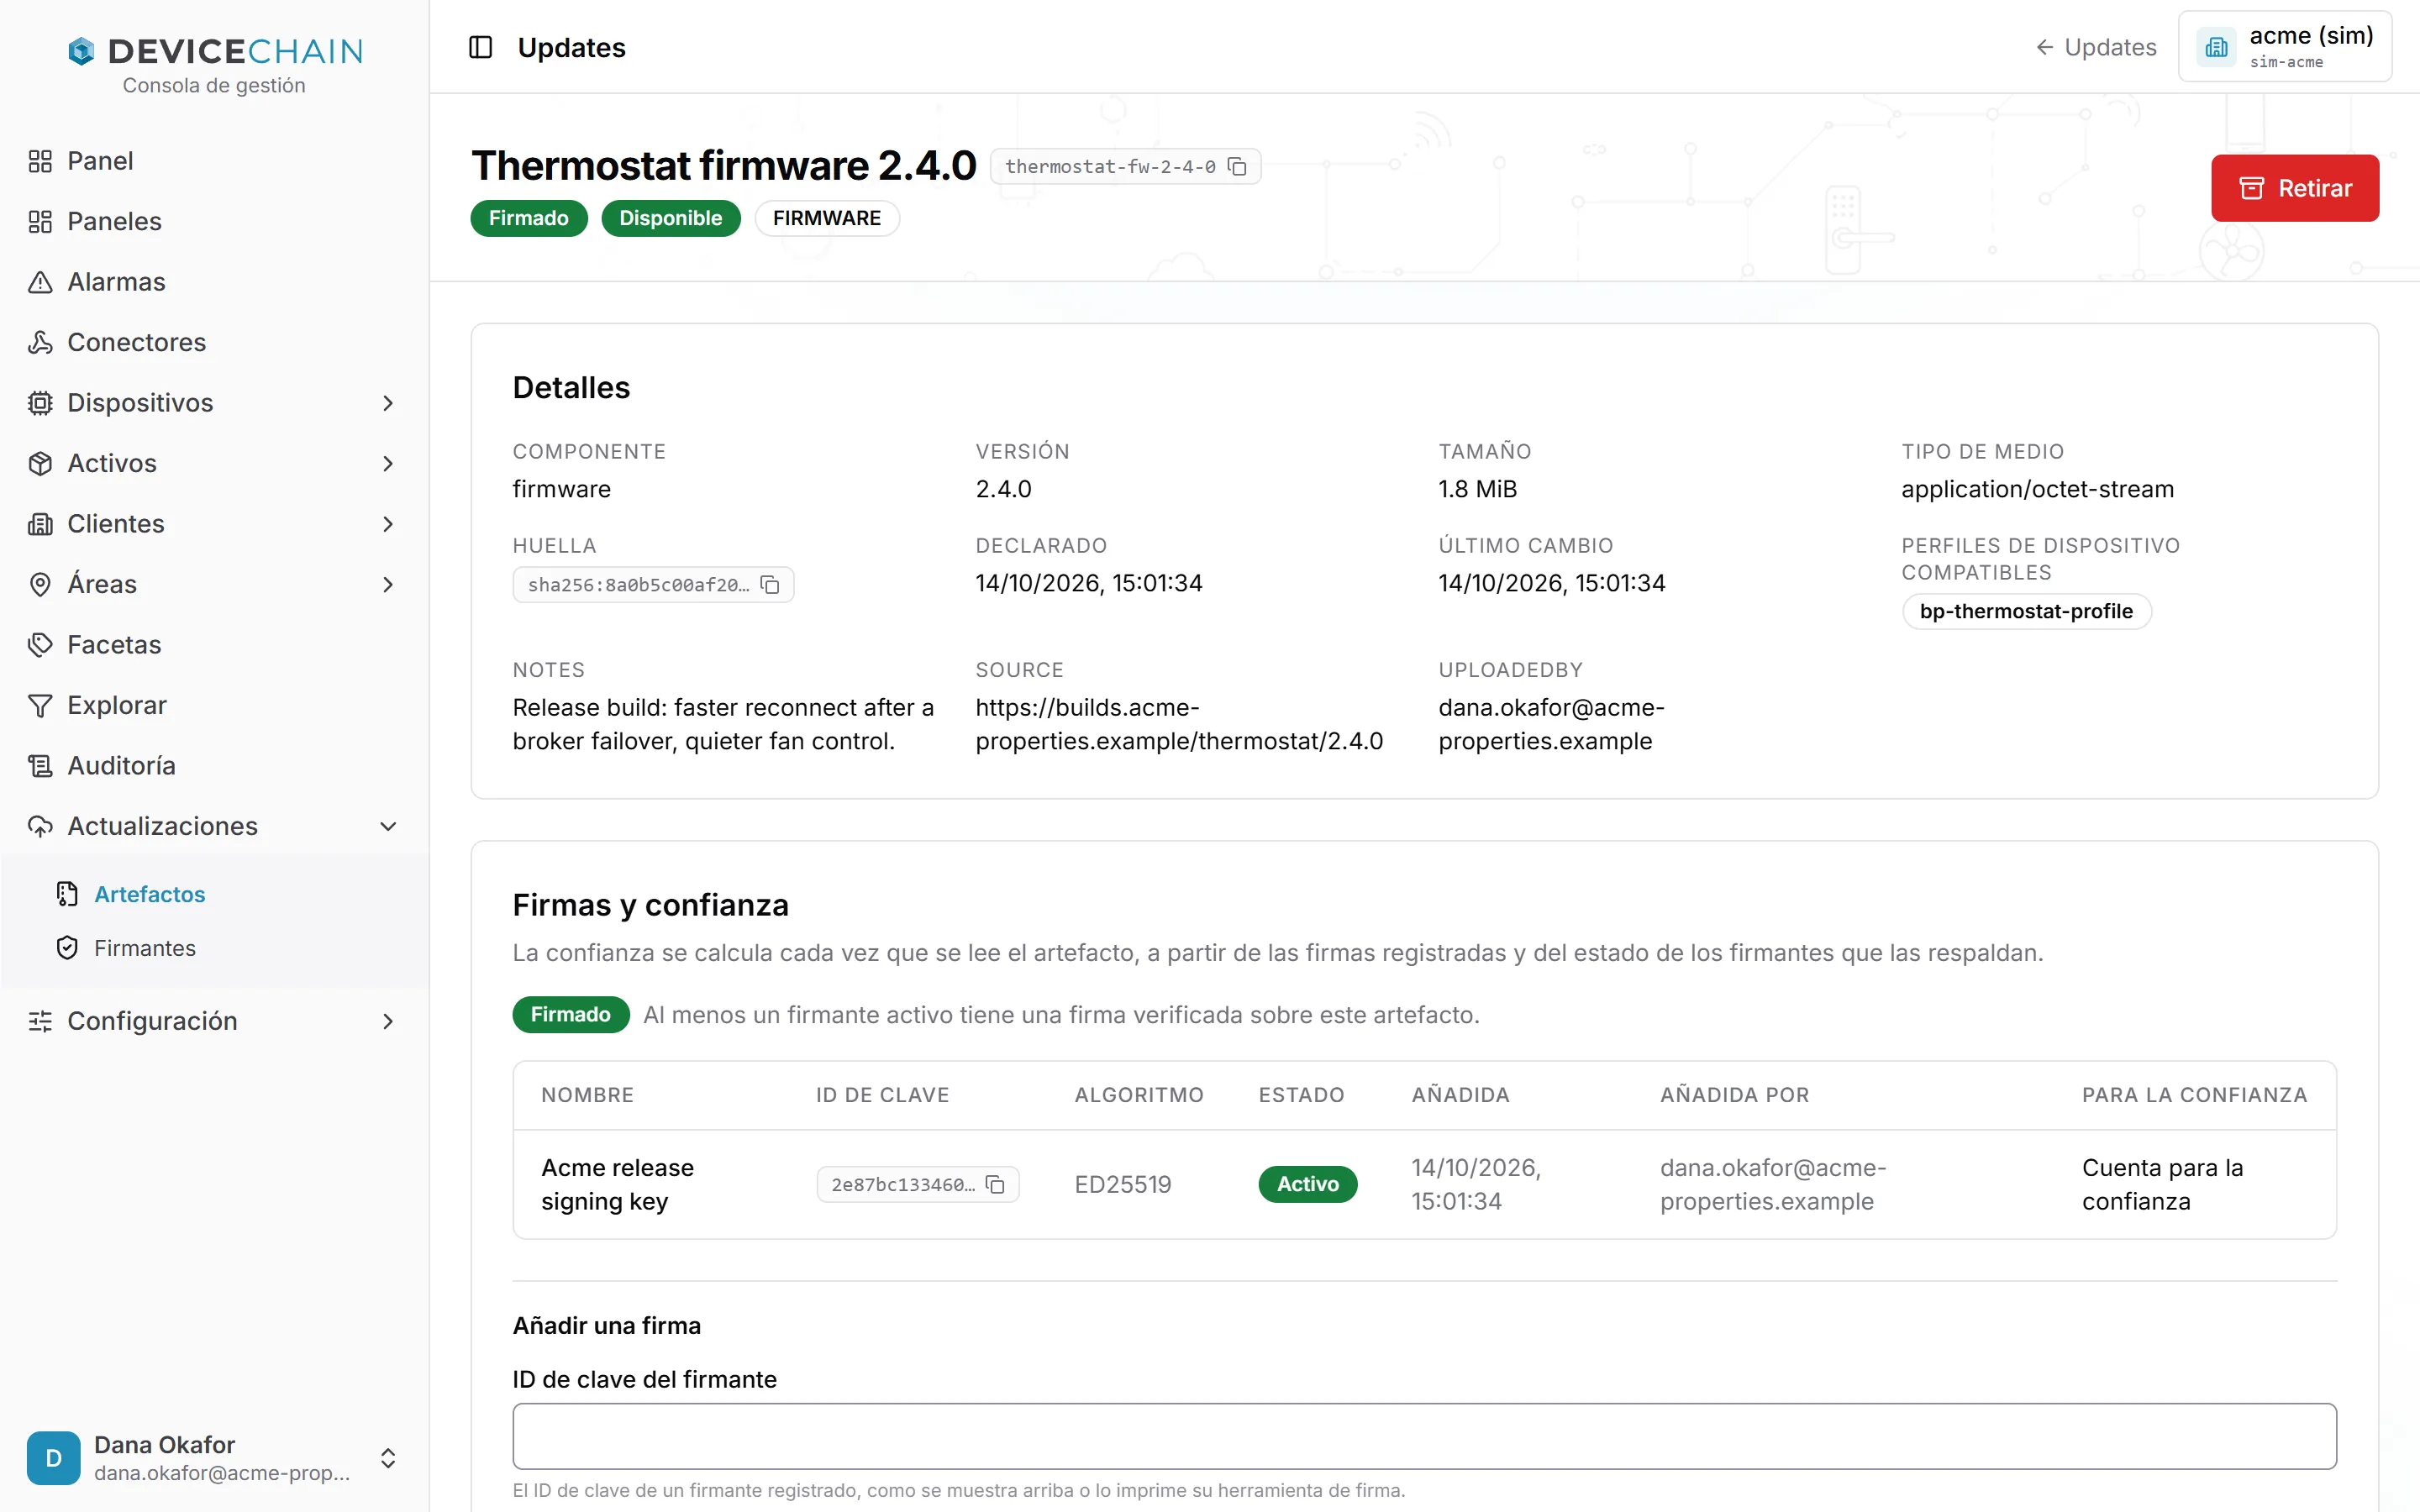Select the Acme release signing key name

click(x=617, y=1184)
